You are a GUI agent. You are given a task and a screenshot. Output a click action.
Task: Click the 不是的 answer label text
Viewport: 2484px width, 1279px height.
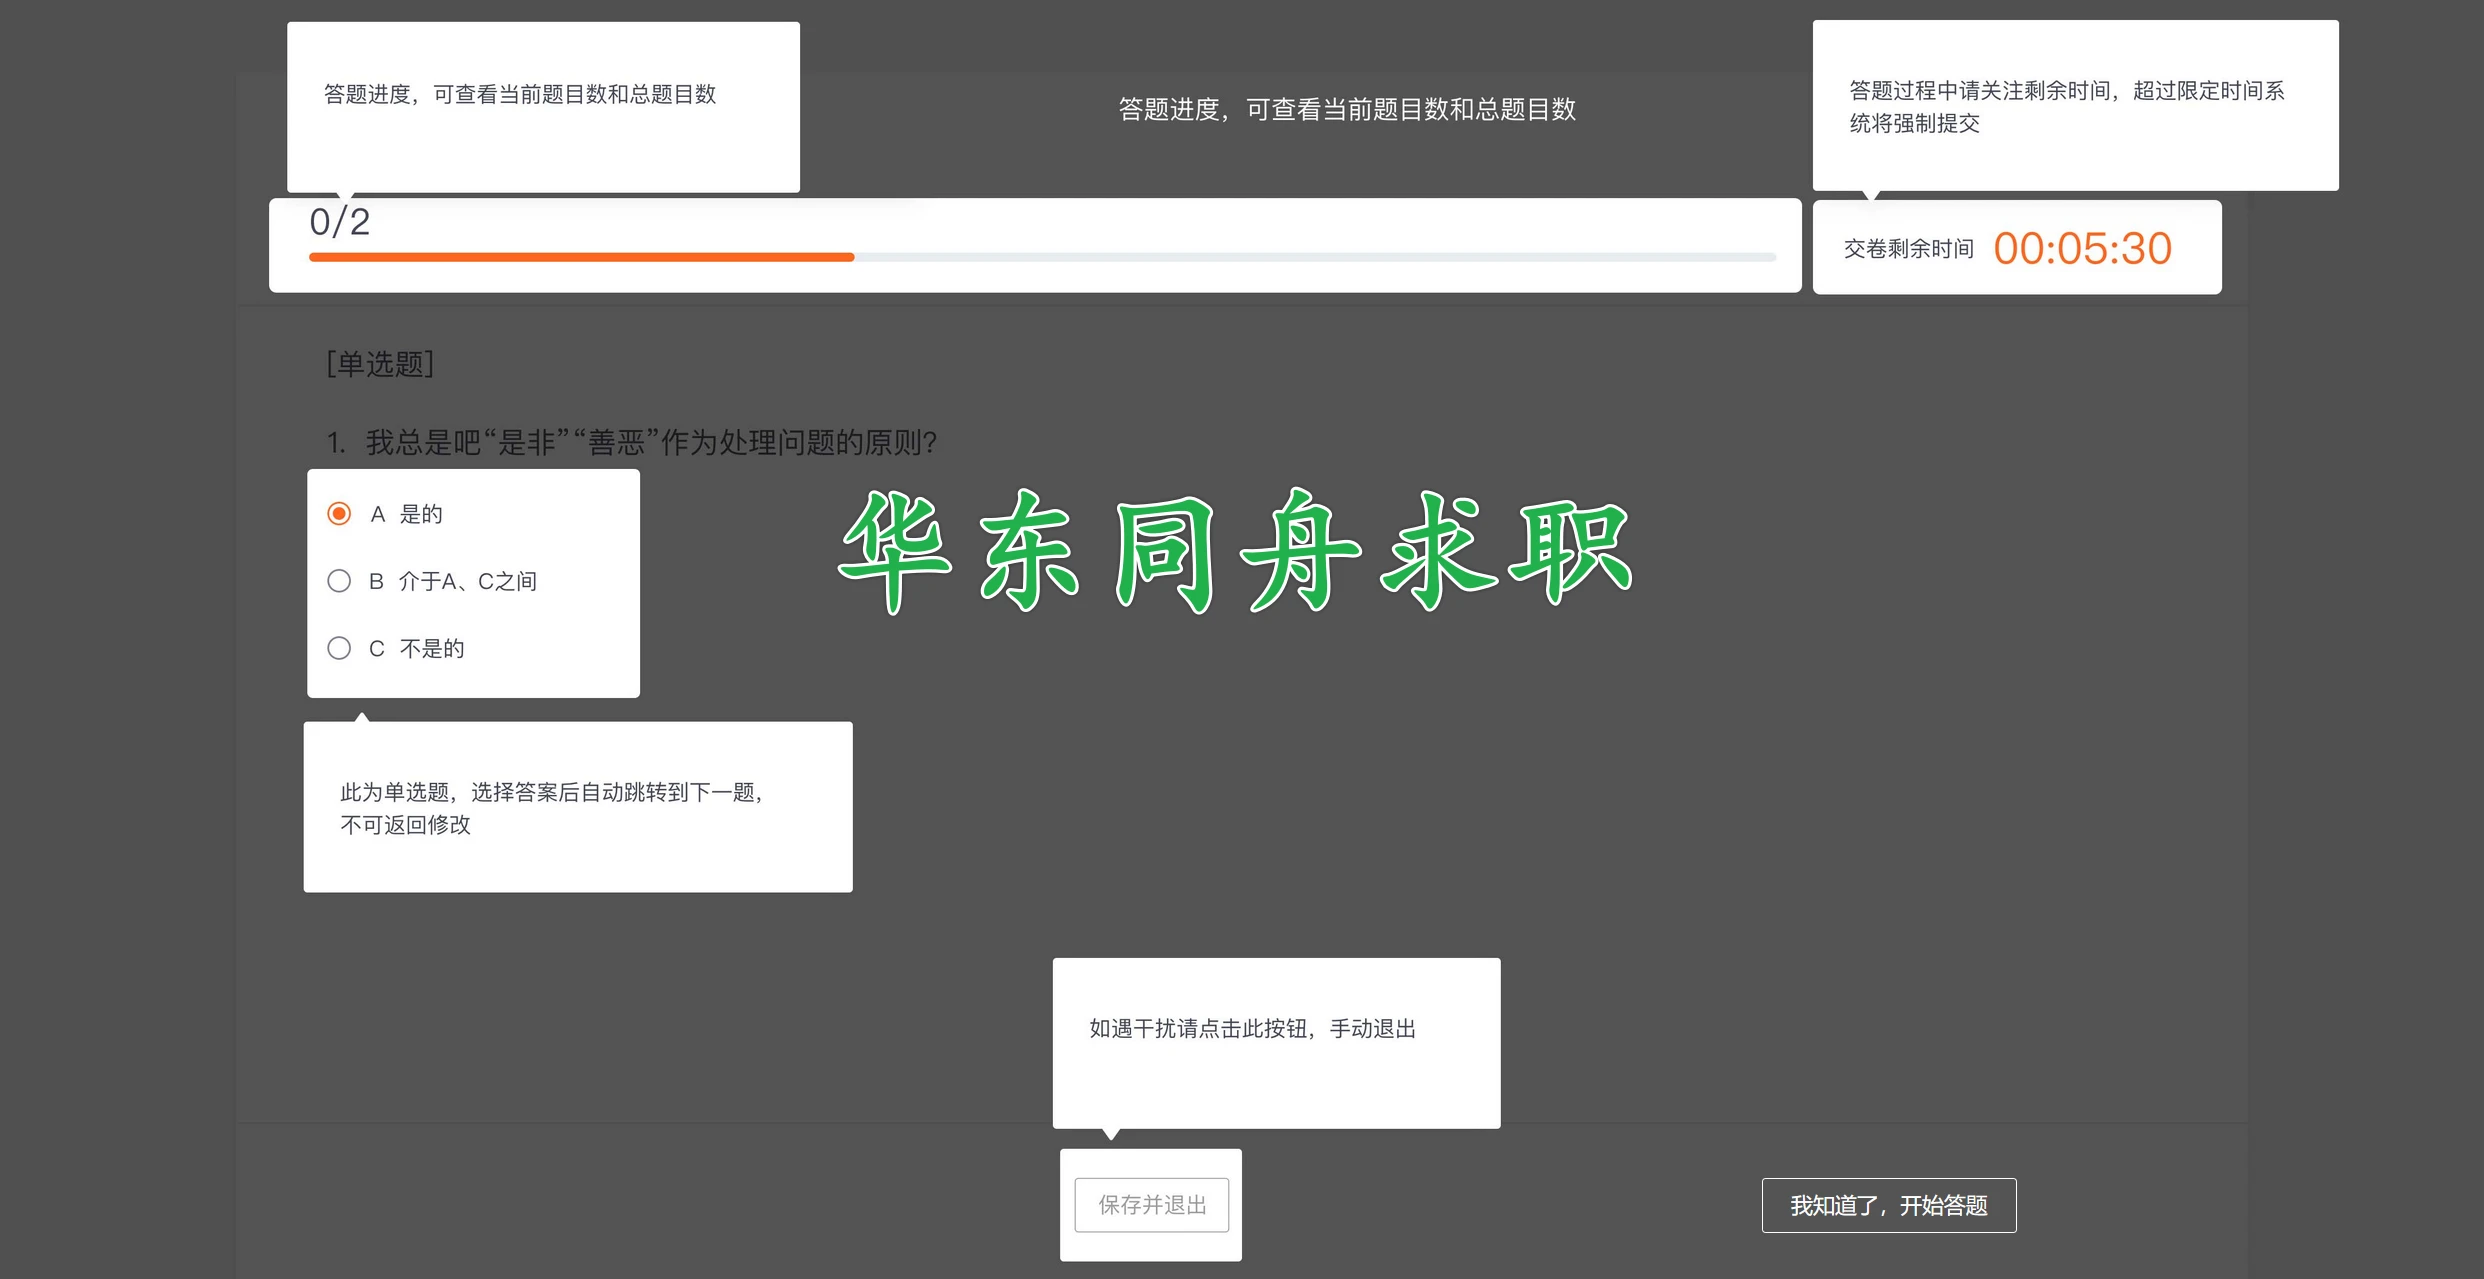[432, 648]
